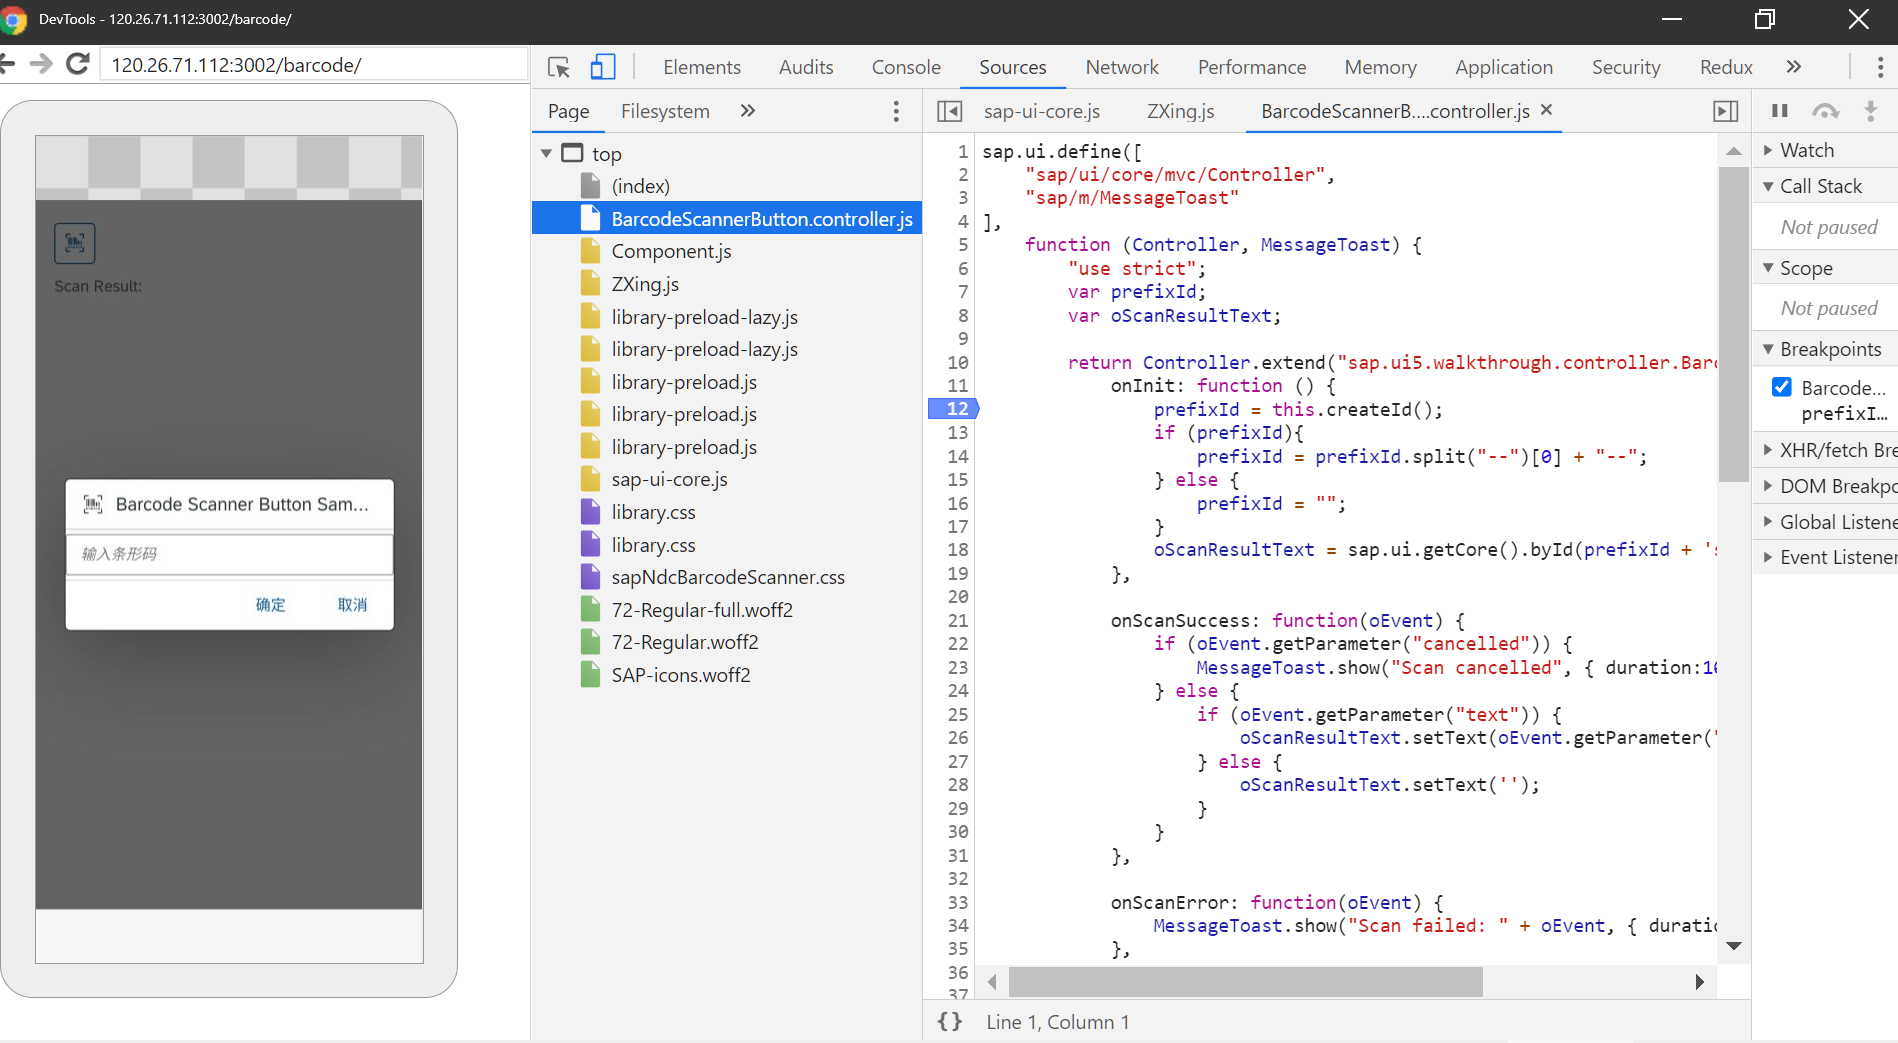Switch to ZXing.js editor tab

click(x=1180, y=111)
